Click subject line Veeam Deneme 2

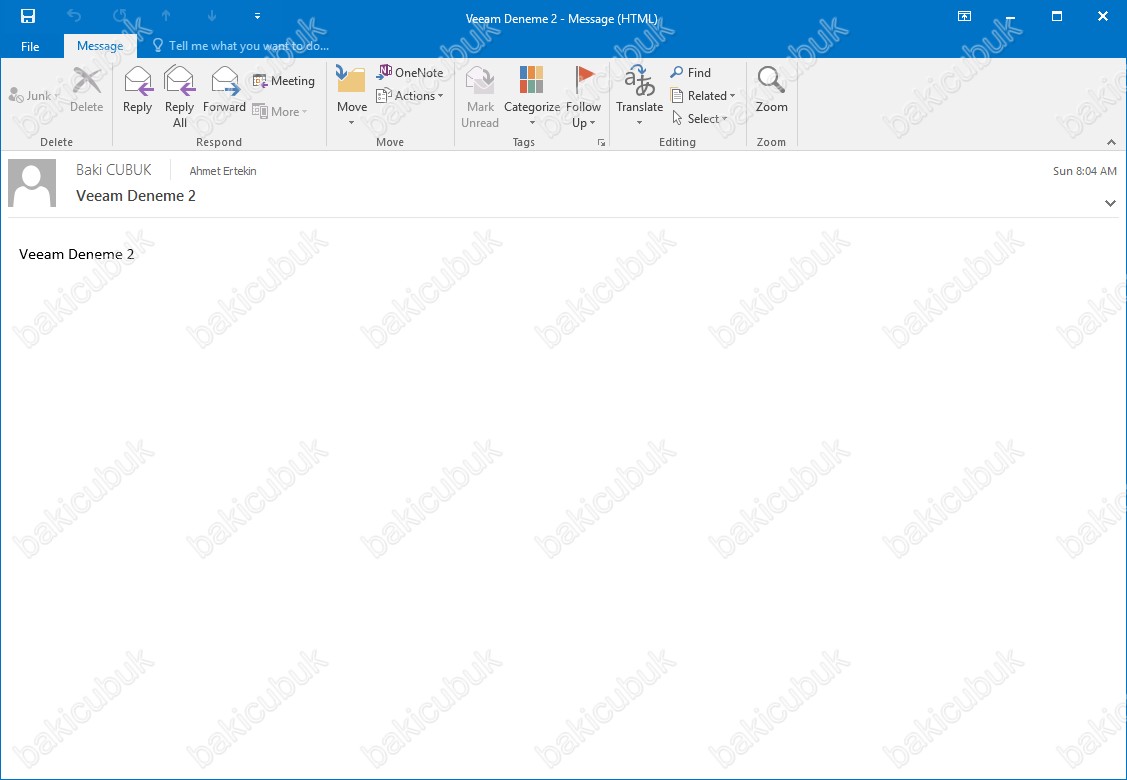click(x=136, y=196)
